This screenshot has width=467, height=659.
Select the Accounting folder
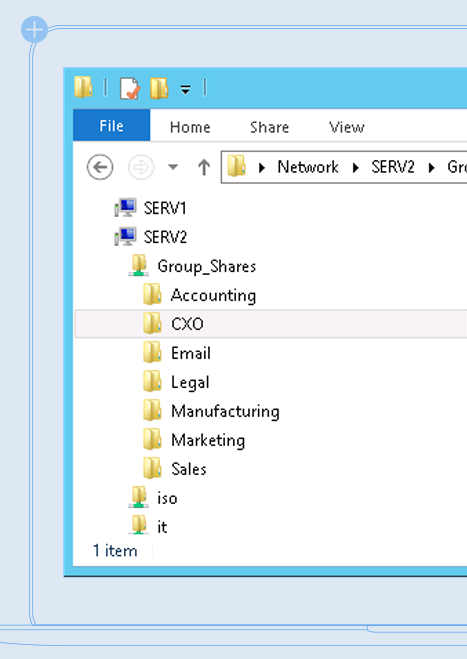(x=200, y=295)
